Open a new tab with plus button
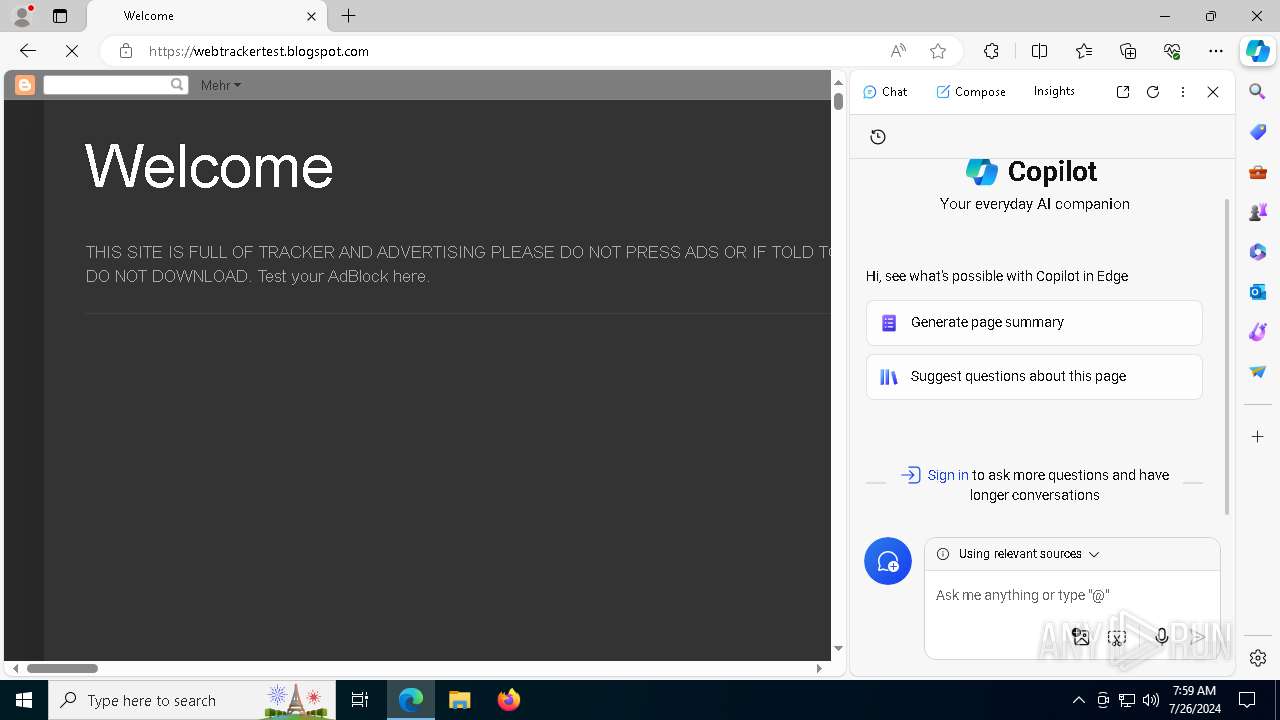The image size is (1280, 720). 348,16
